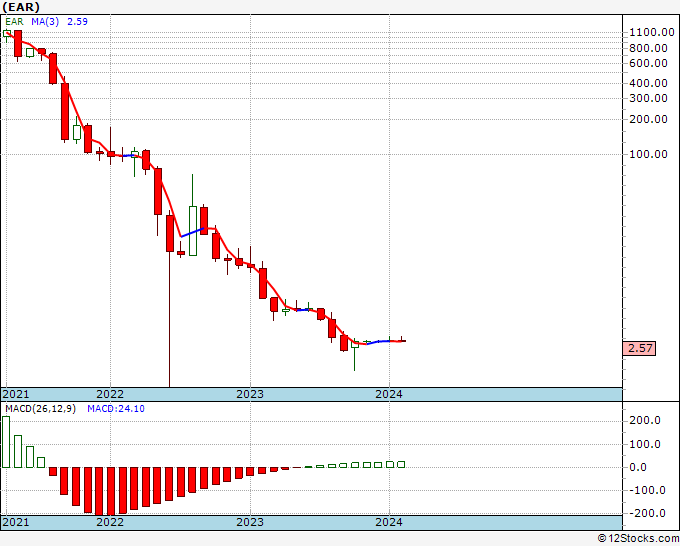
Task: Click the -100.0 MACD axis label
Action: click(x=645, y=490)
